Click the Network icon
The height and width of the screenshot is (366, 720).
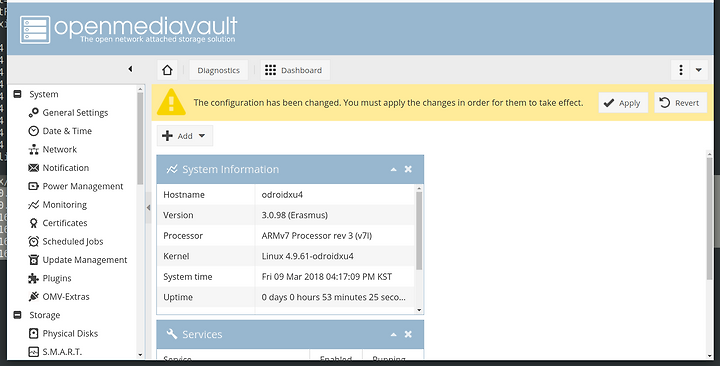[x=34, y=149]
